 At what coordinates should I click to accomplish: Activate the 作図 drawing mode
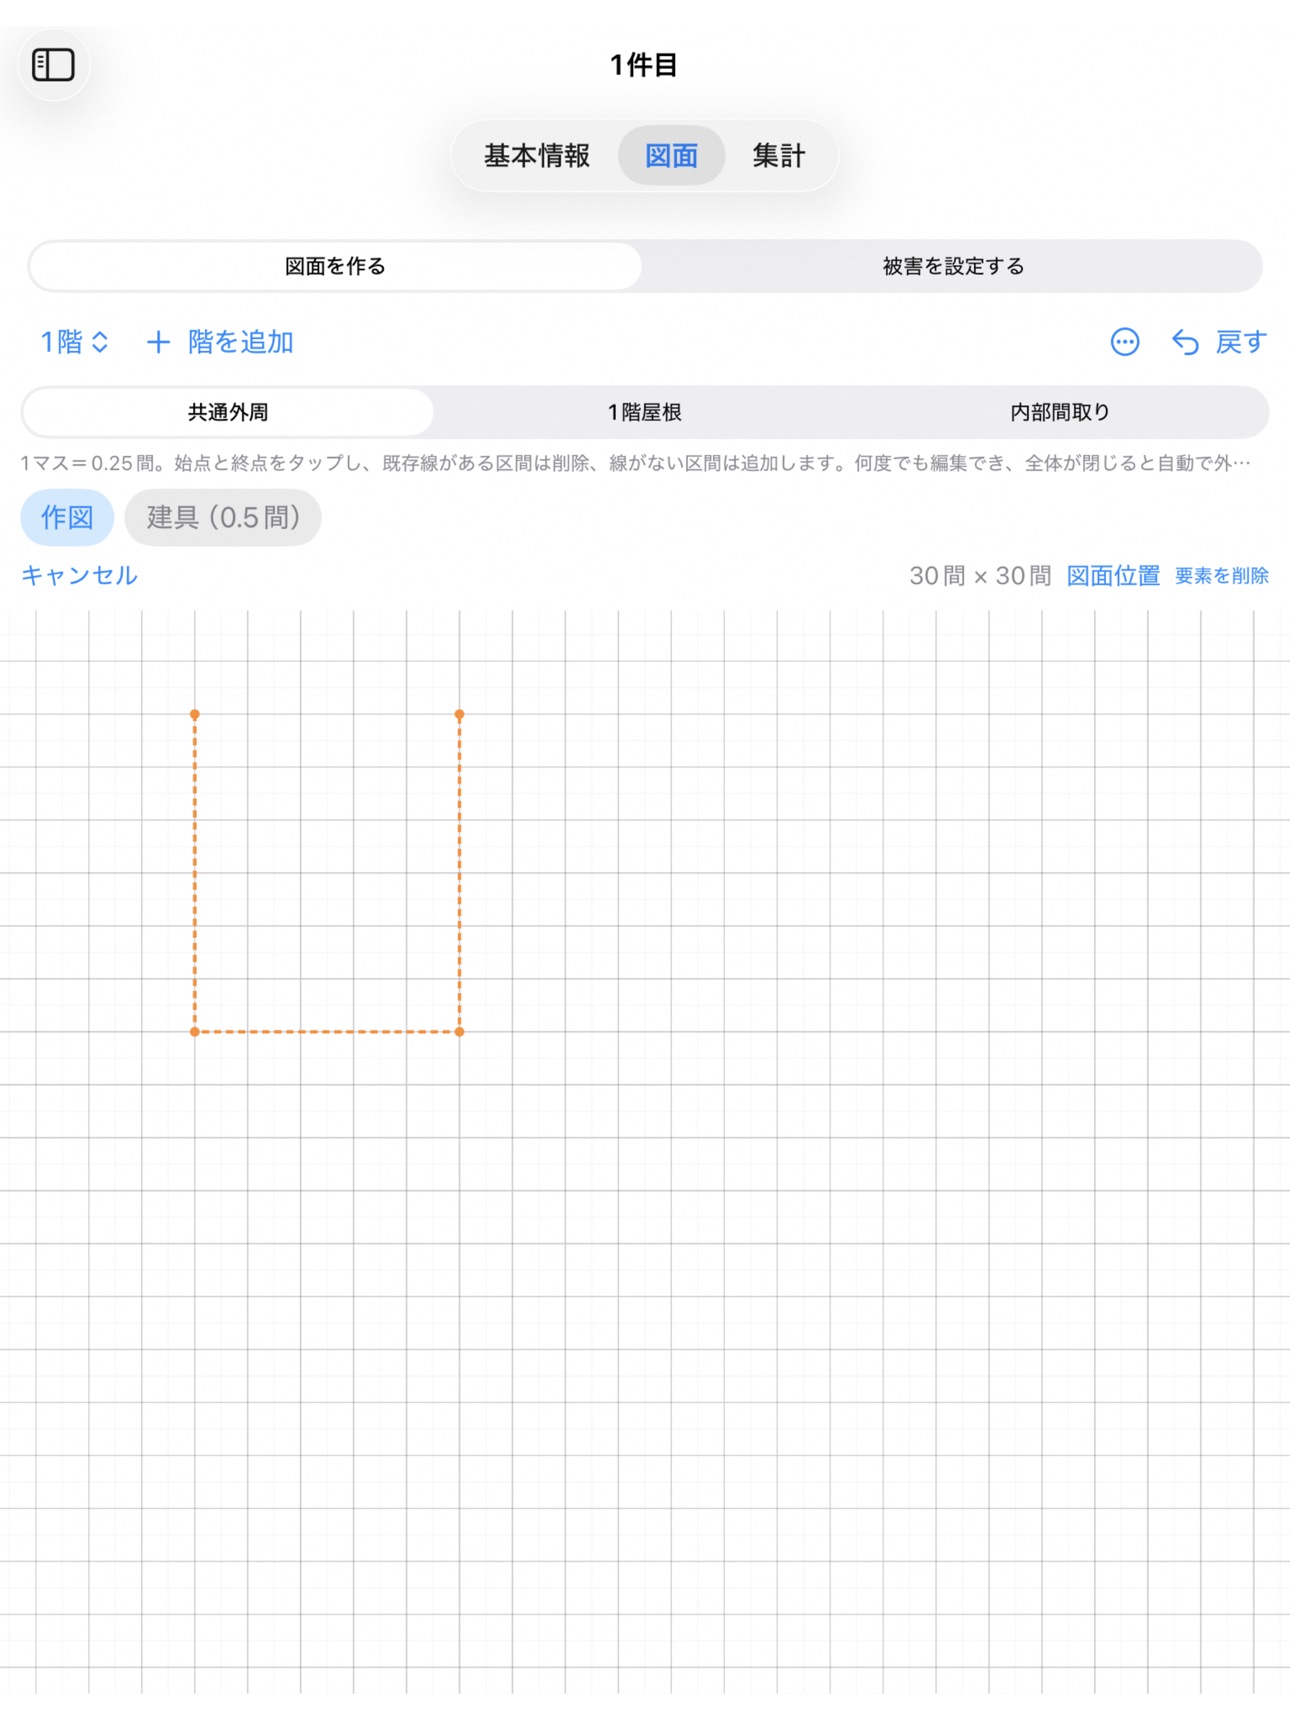(67, 517)
